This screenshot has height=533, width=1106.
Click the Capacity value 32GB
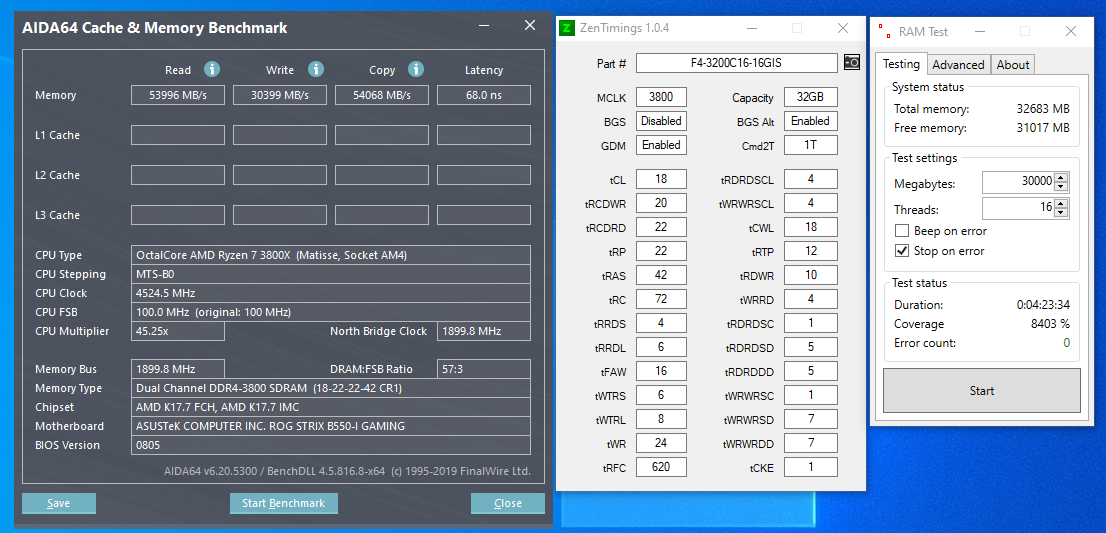click(810, 97)
